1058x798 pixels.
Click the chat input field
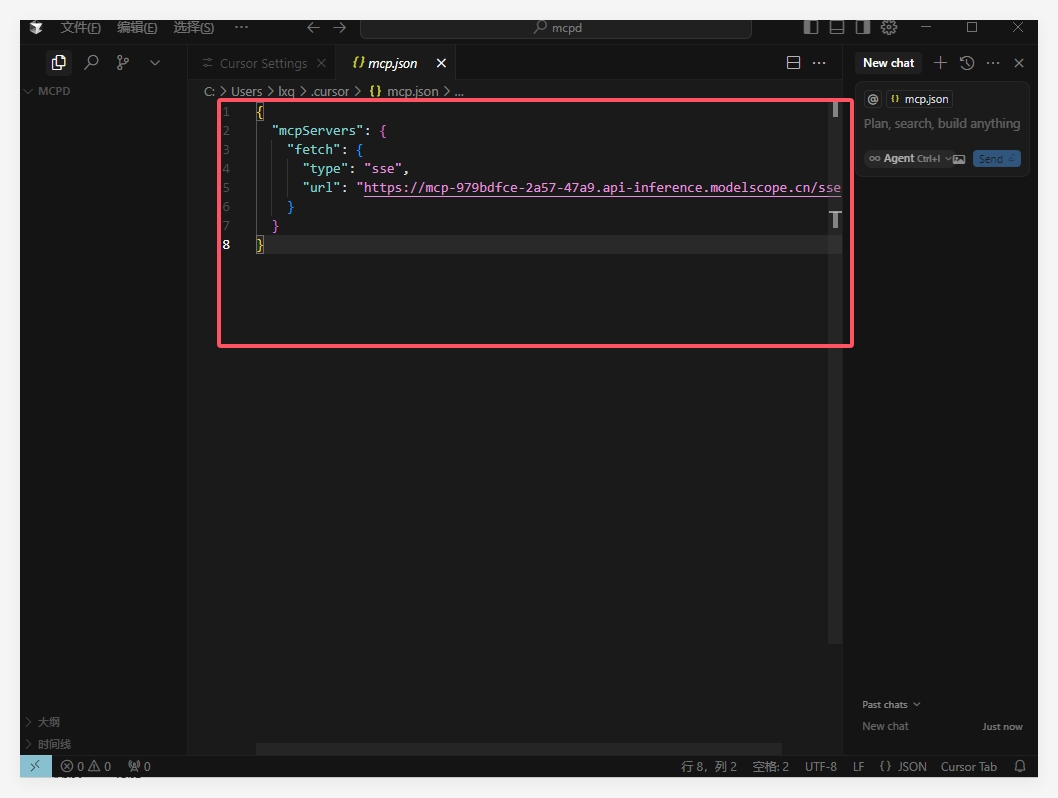941,124
